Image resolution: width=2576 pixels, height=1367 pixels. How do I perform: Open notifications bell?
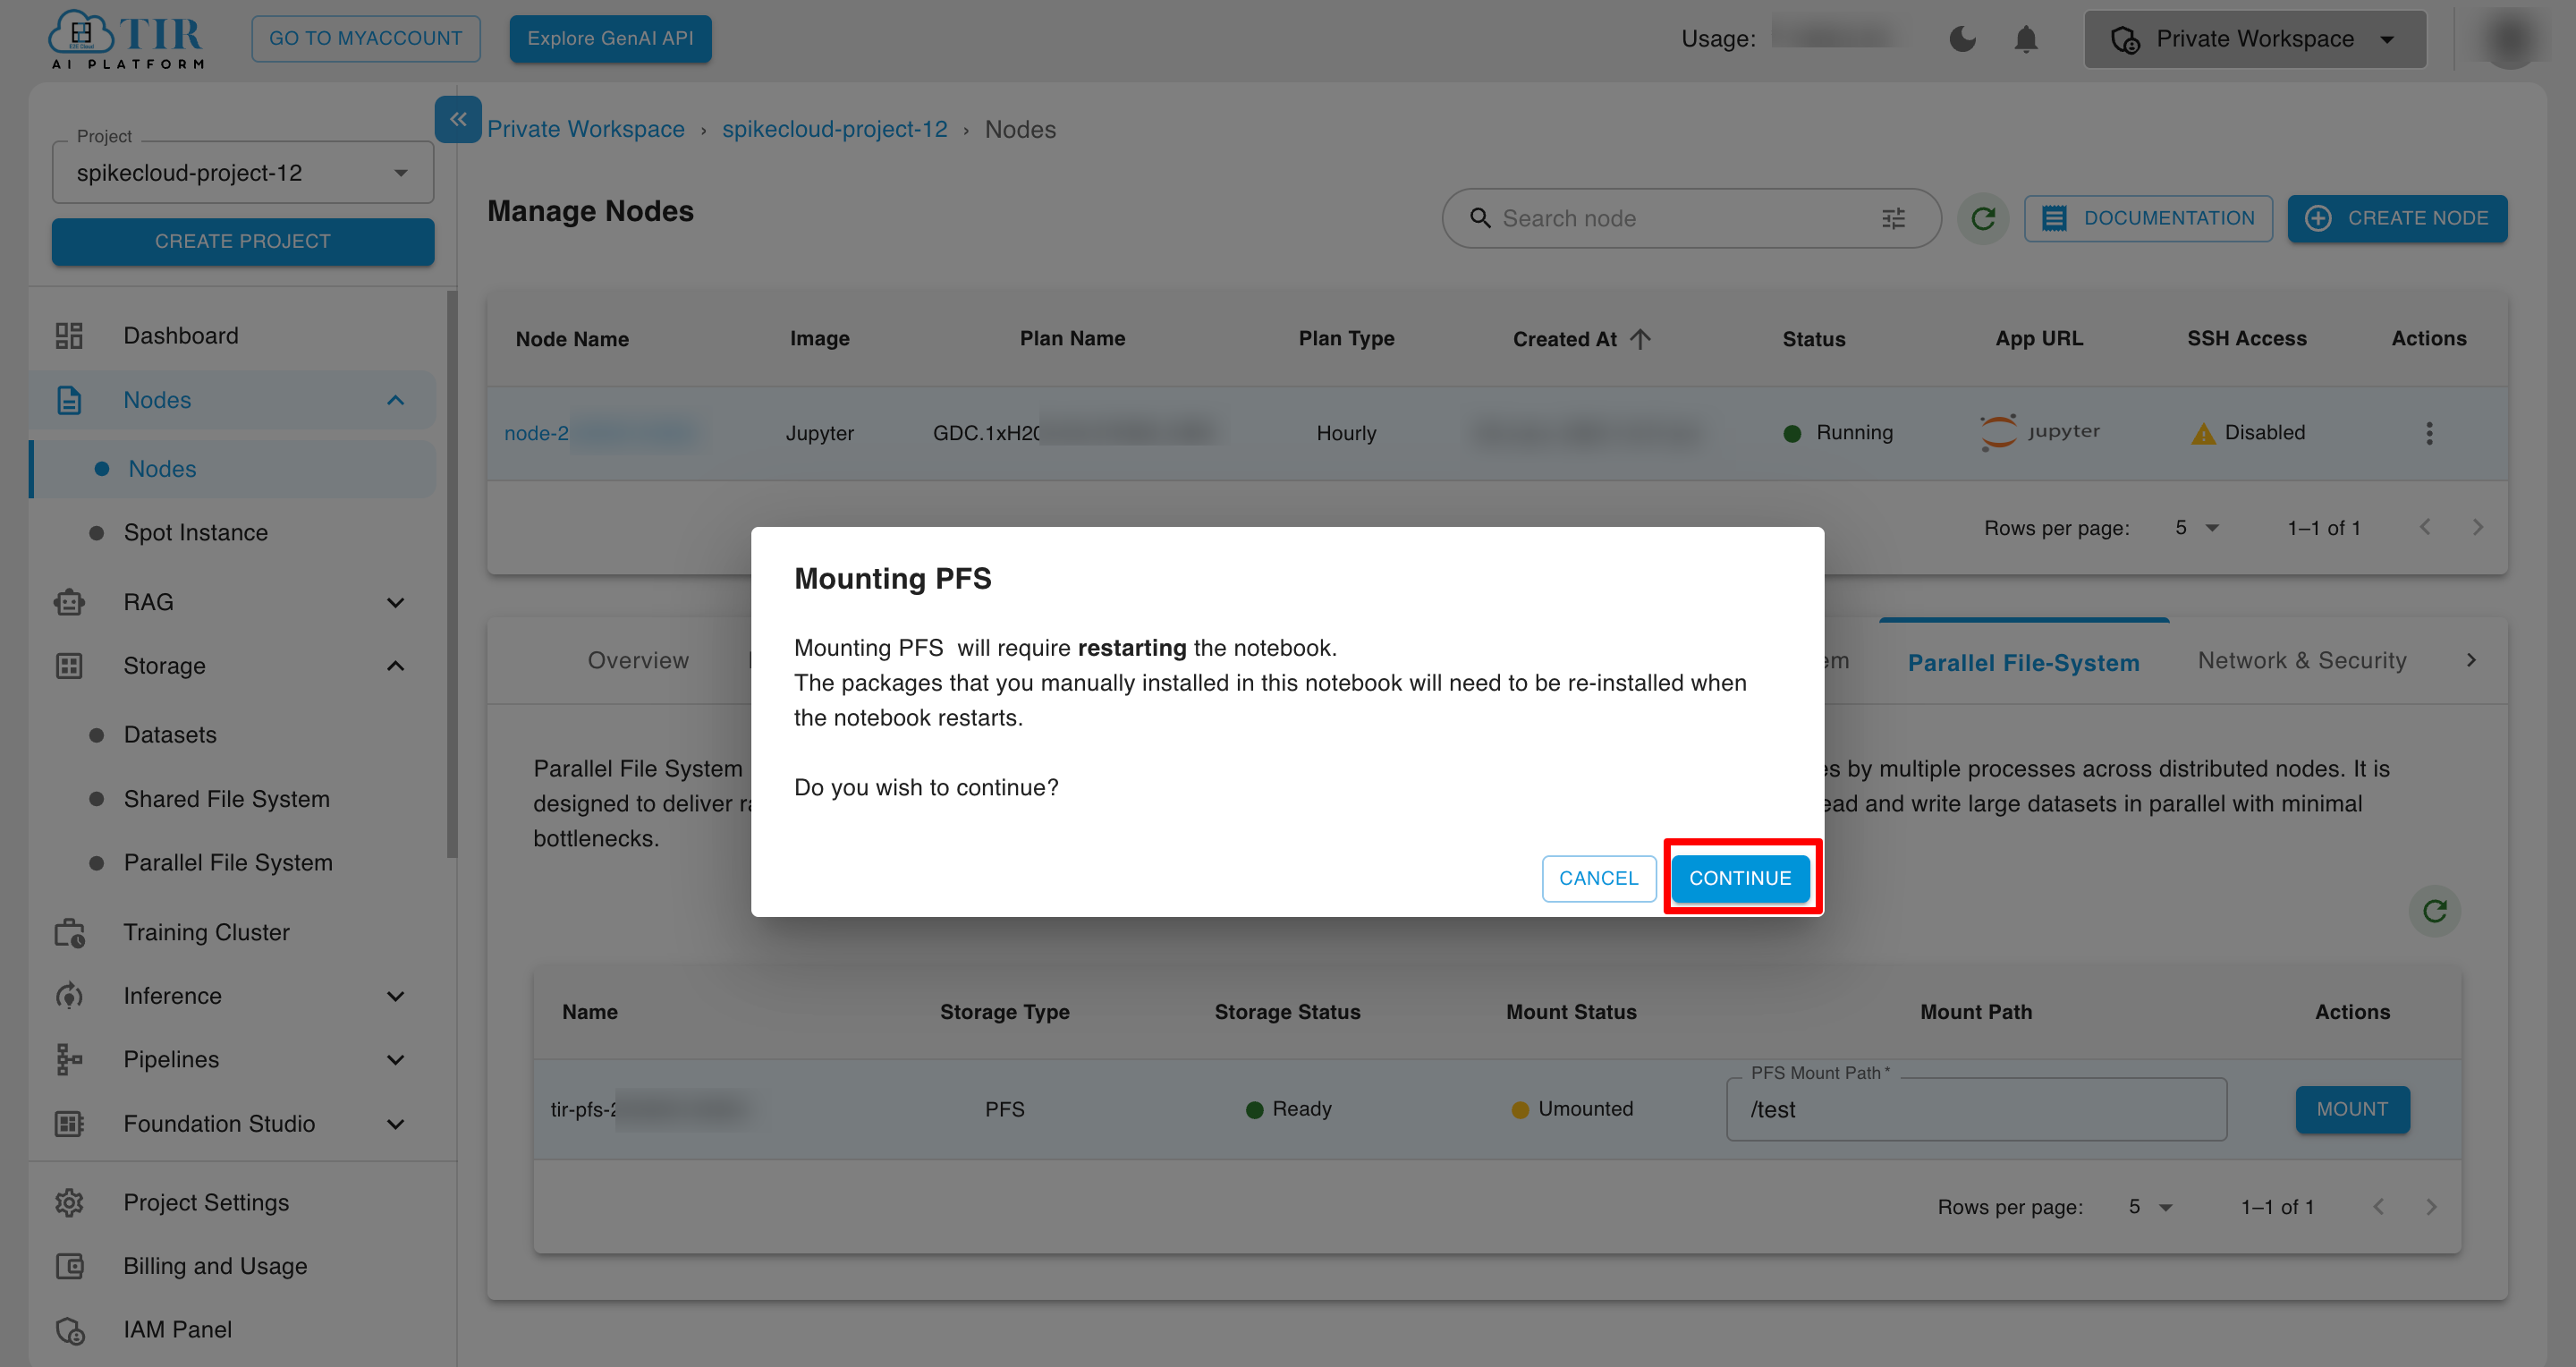[2026, 39]
